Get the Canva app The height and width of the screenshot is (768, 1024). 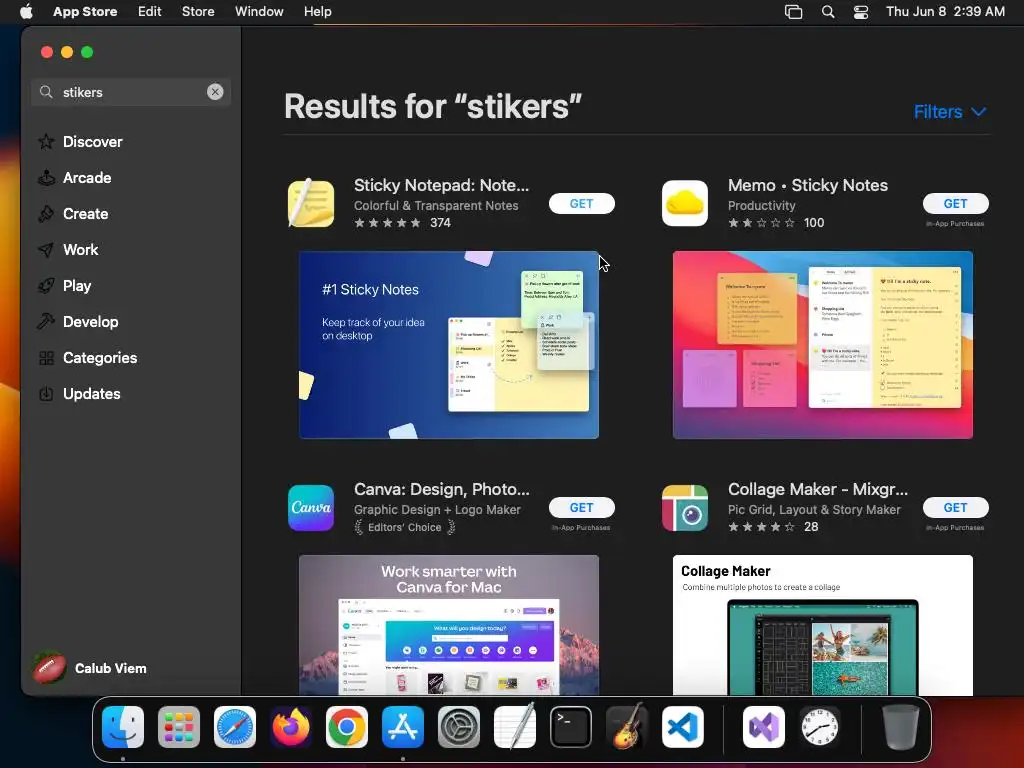click(581, 507)
